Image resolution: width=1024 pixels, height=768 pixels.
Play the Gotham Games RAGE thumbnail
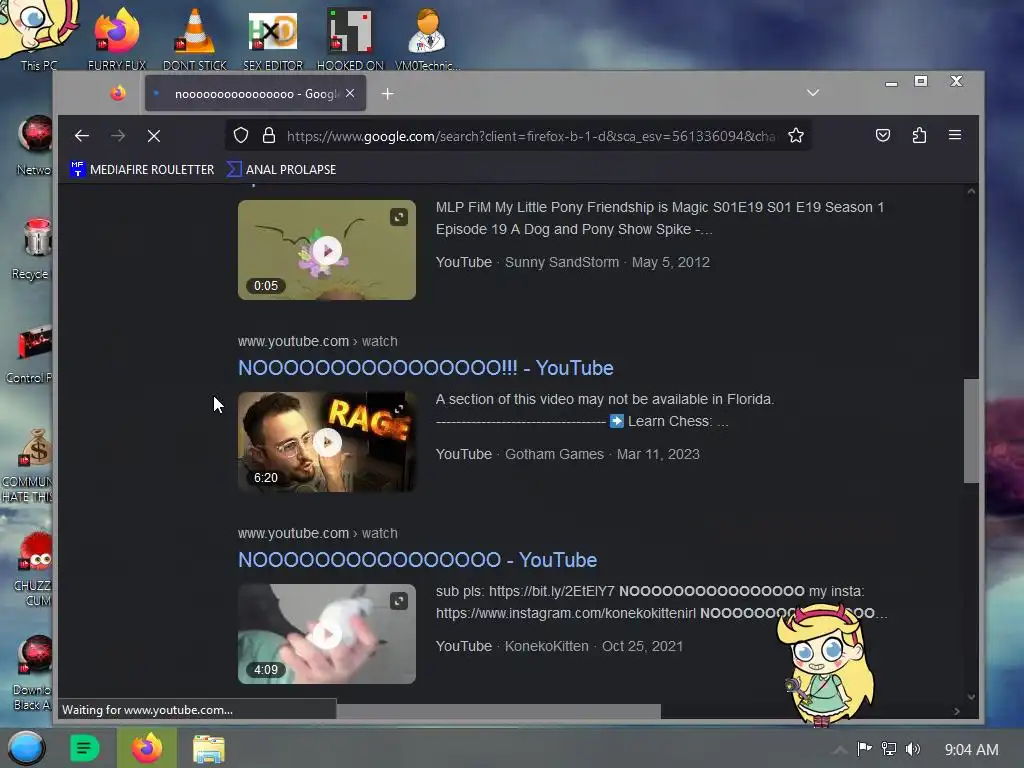click(327, 442)
